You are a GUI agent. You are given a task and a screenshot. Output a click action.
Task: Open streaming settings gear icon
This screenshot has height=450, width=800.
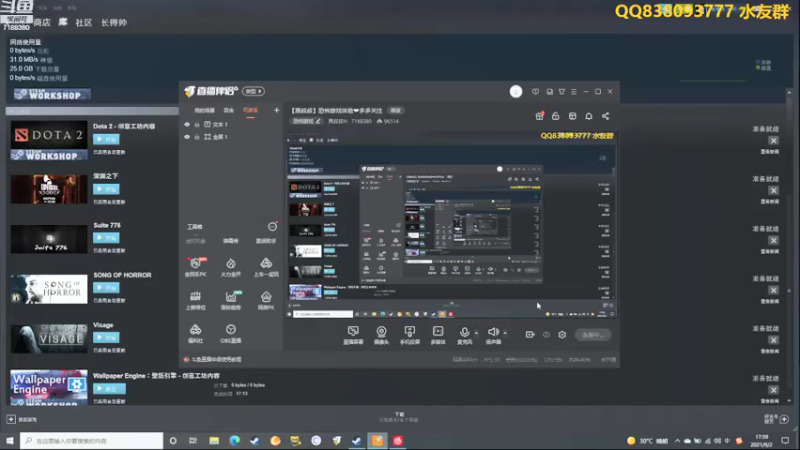coord(562,335)
